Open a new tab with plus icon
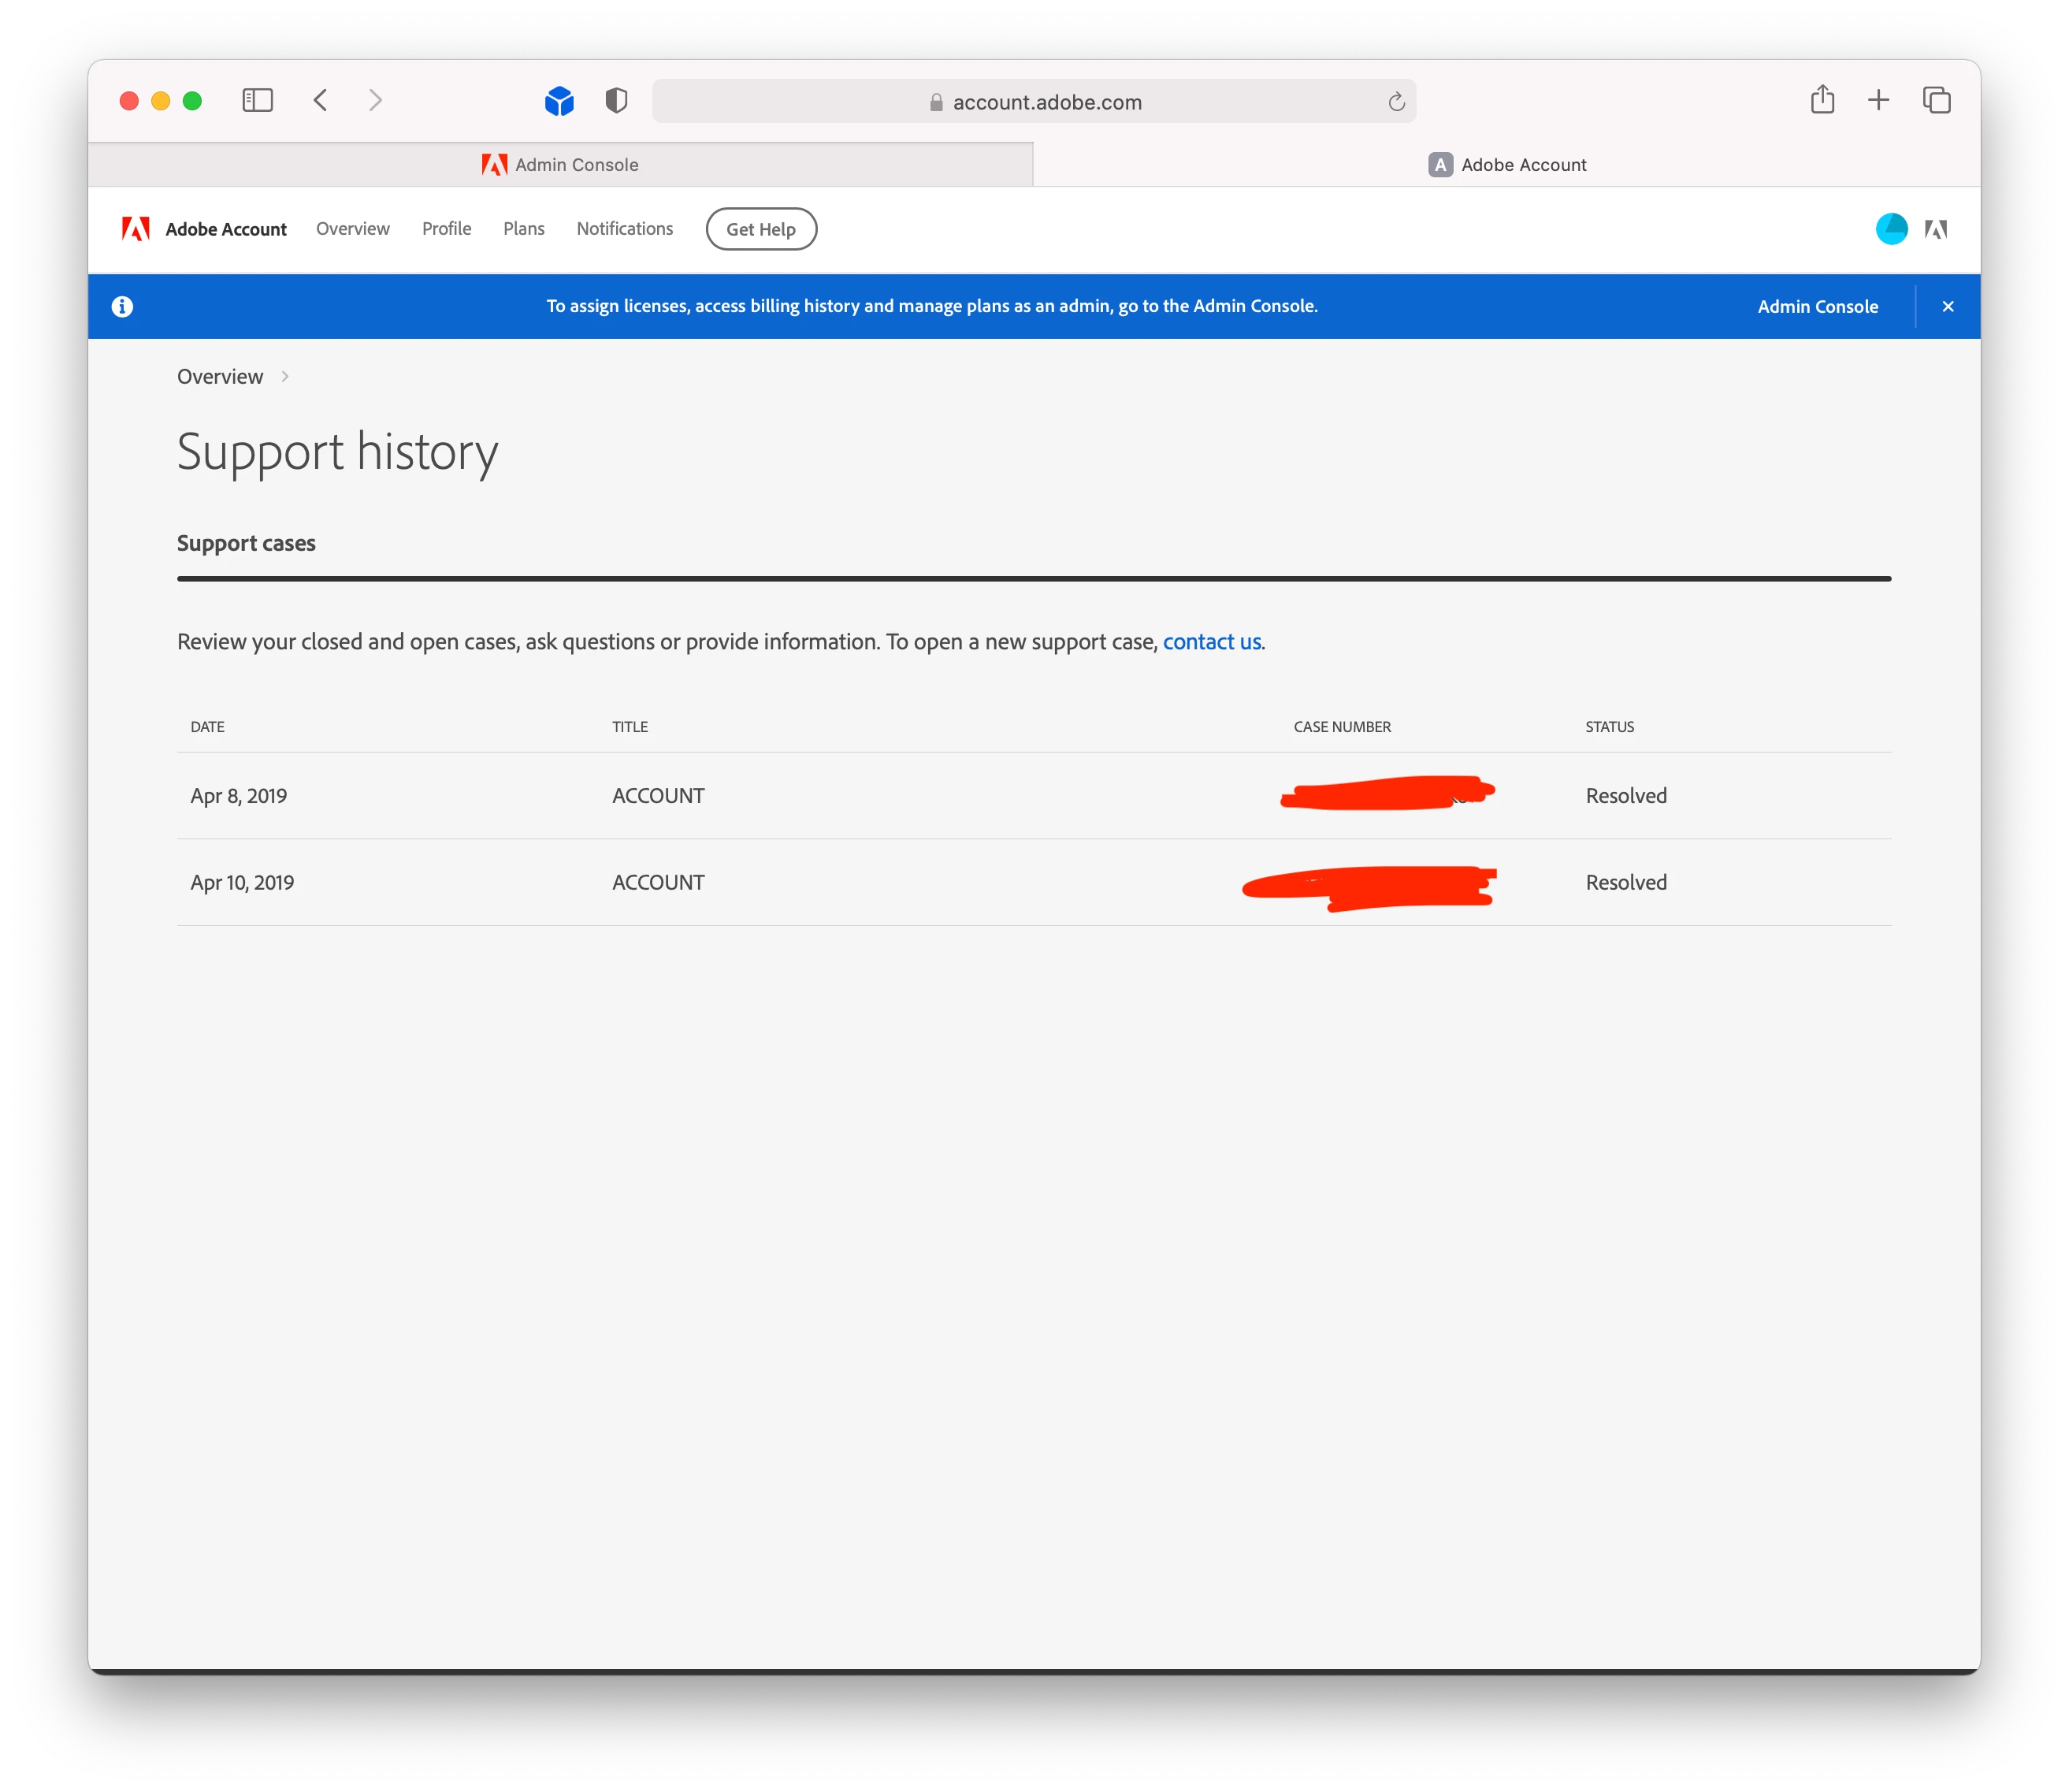Viewport: 2069px width, 1792px height. (x=1878, y=100)
